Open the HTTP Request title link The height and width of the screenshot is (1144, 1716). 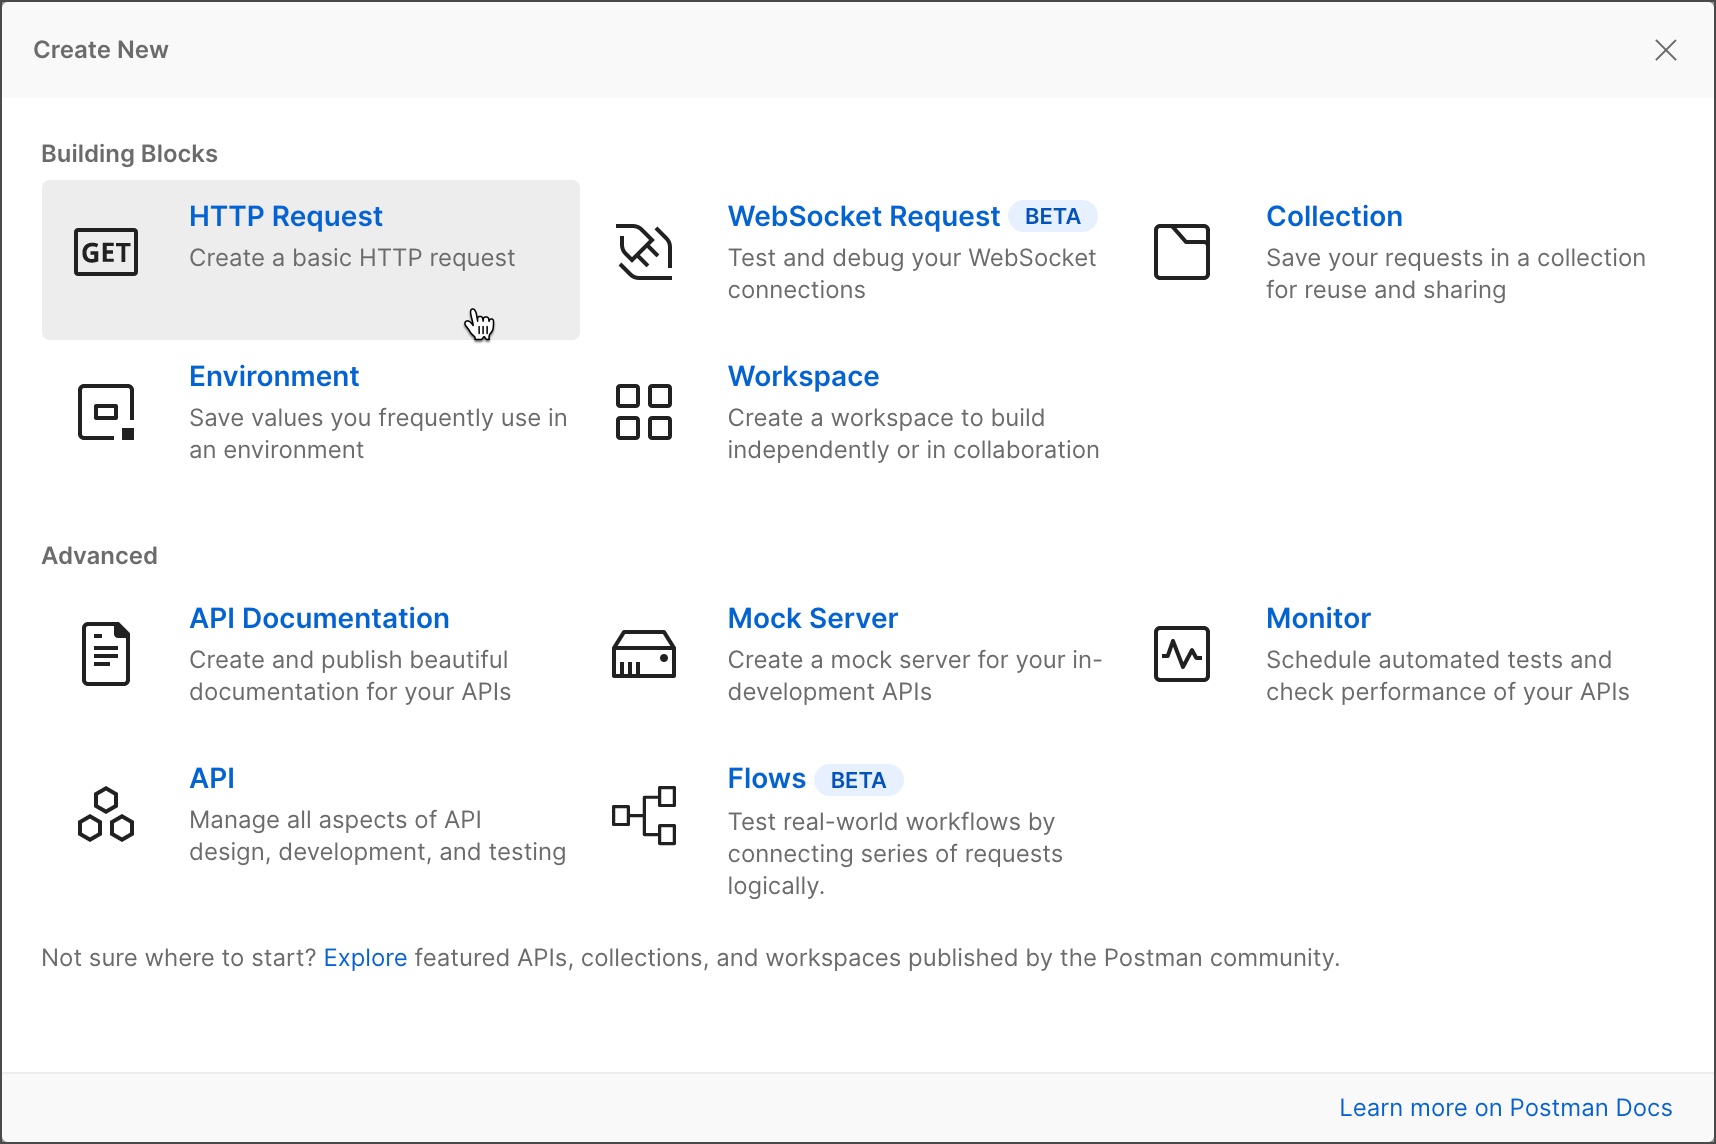coord(286,216)
